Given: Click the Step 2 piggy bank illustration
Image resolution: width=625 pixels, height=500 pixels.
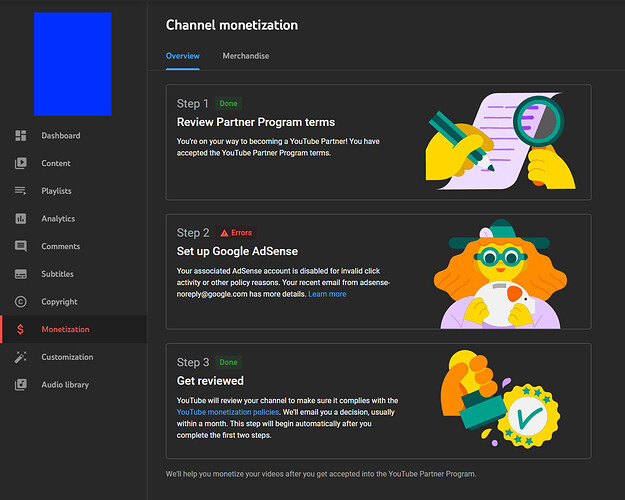Looking at the screenshot, I should (500, 274).
